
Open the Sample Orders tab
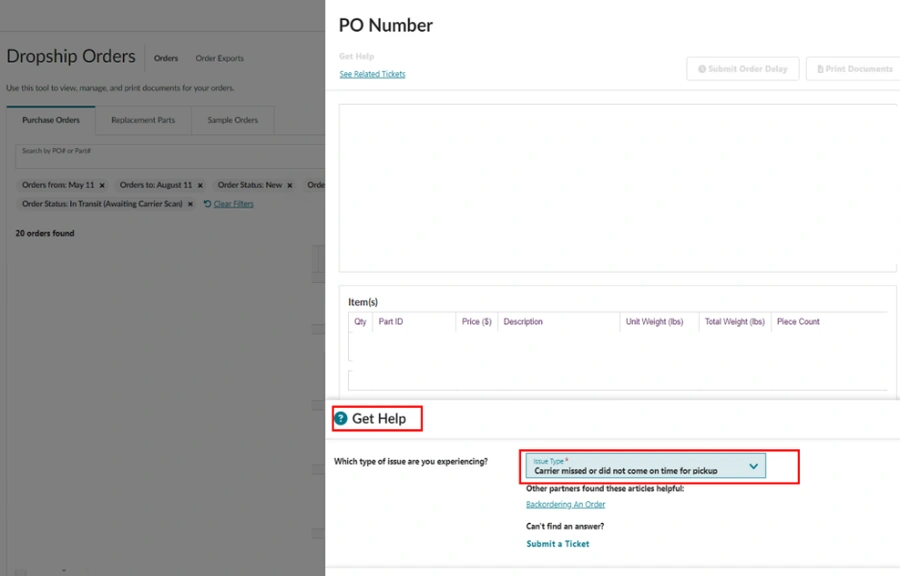232,120
